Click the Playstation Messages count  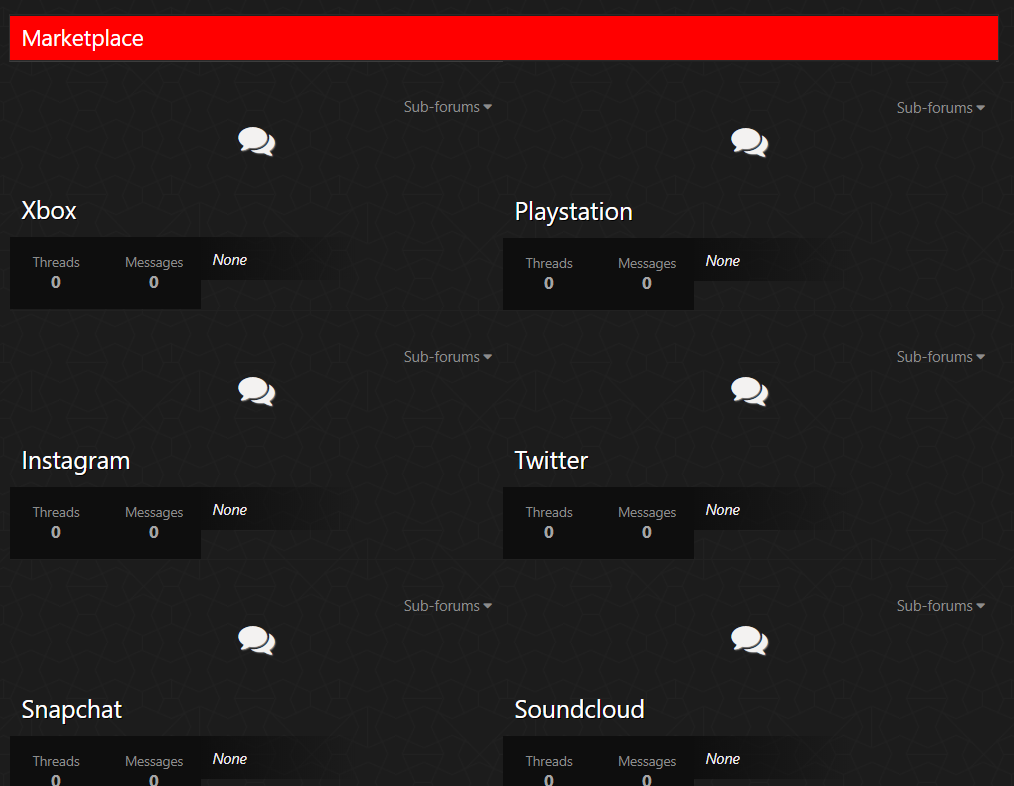click(647, 283)
